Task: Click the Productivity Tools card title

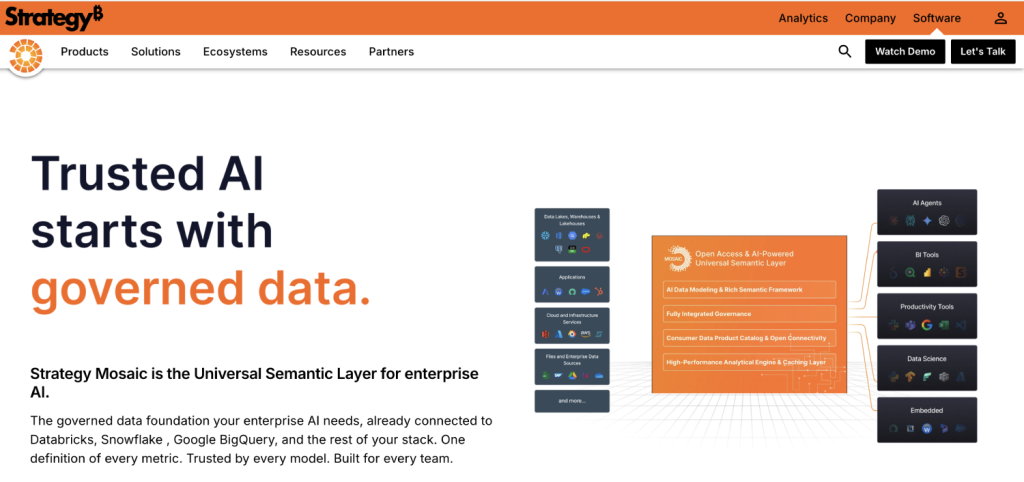Action: pyautogui.click(x=927, y=307)
